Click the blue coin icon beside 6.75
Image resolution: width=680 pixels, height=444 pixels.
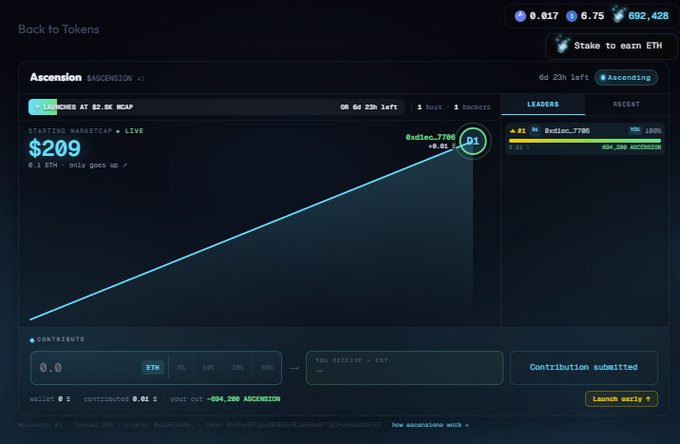(x=572, y=16)
